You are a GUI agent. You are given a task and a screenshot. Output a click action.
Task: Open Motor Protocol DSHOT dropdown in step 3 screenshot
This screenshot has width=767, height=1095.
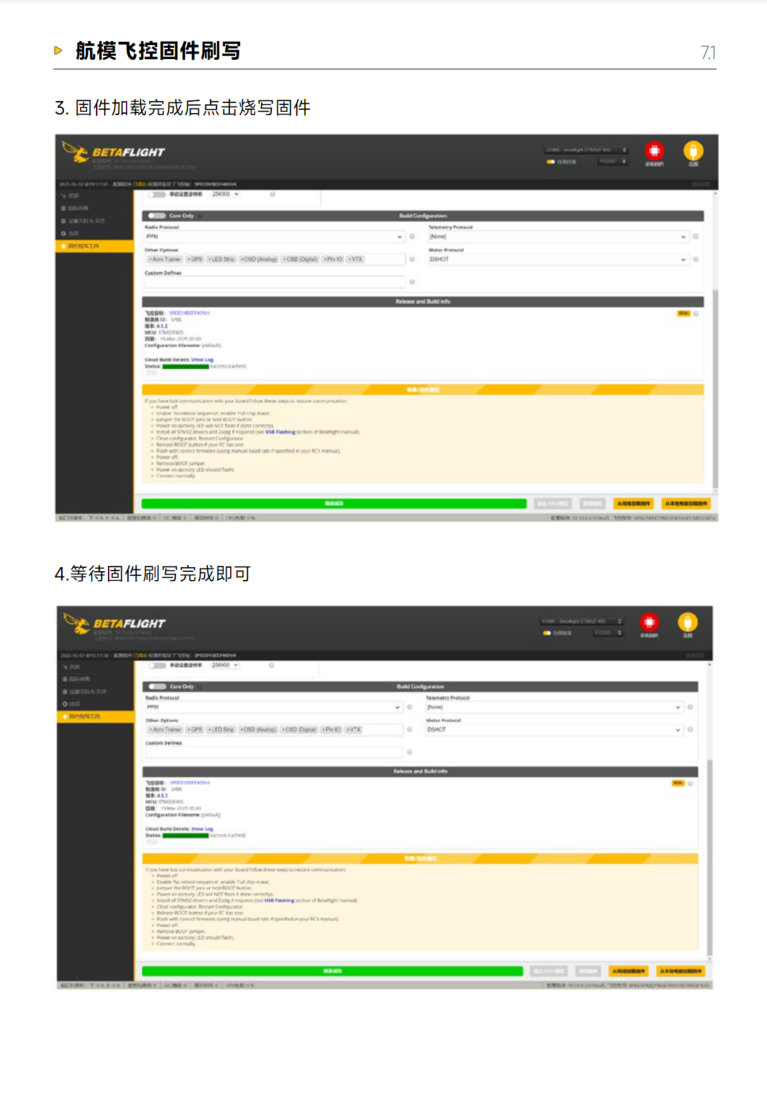(558, 259)
